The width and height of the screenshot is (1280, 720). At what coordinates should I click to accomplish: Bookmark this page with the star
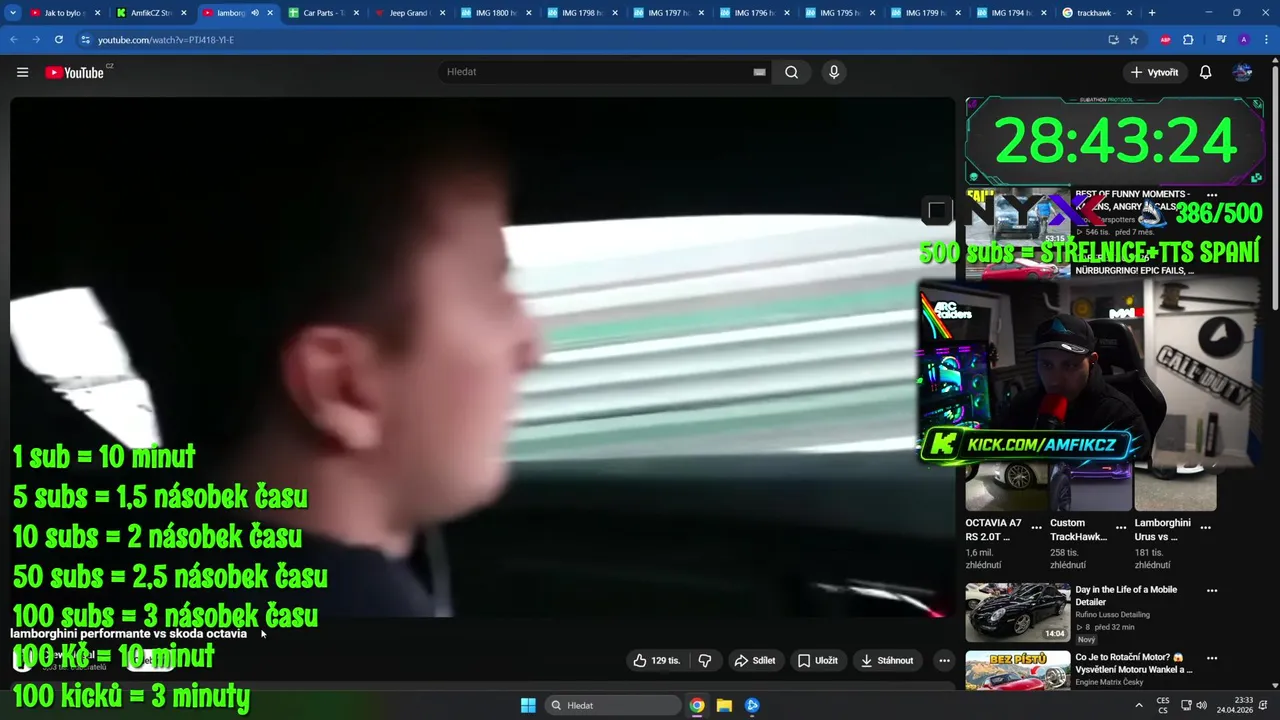click(x=1134, y=40)
